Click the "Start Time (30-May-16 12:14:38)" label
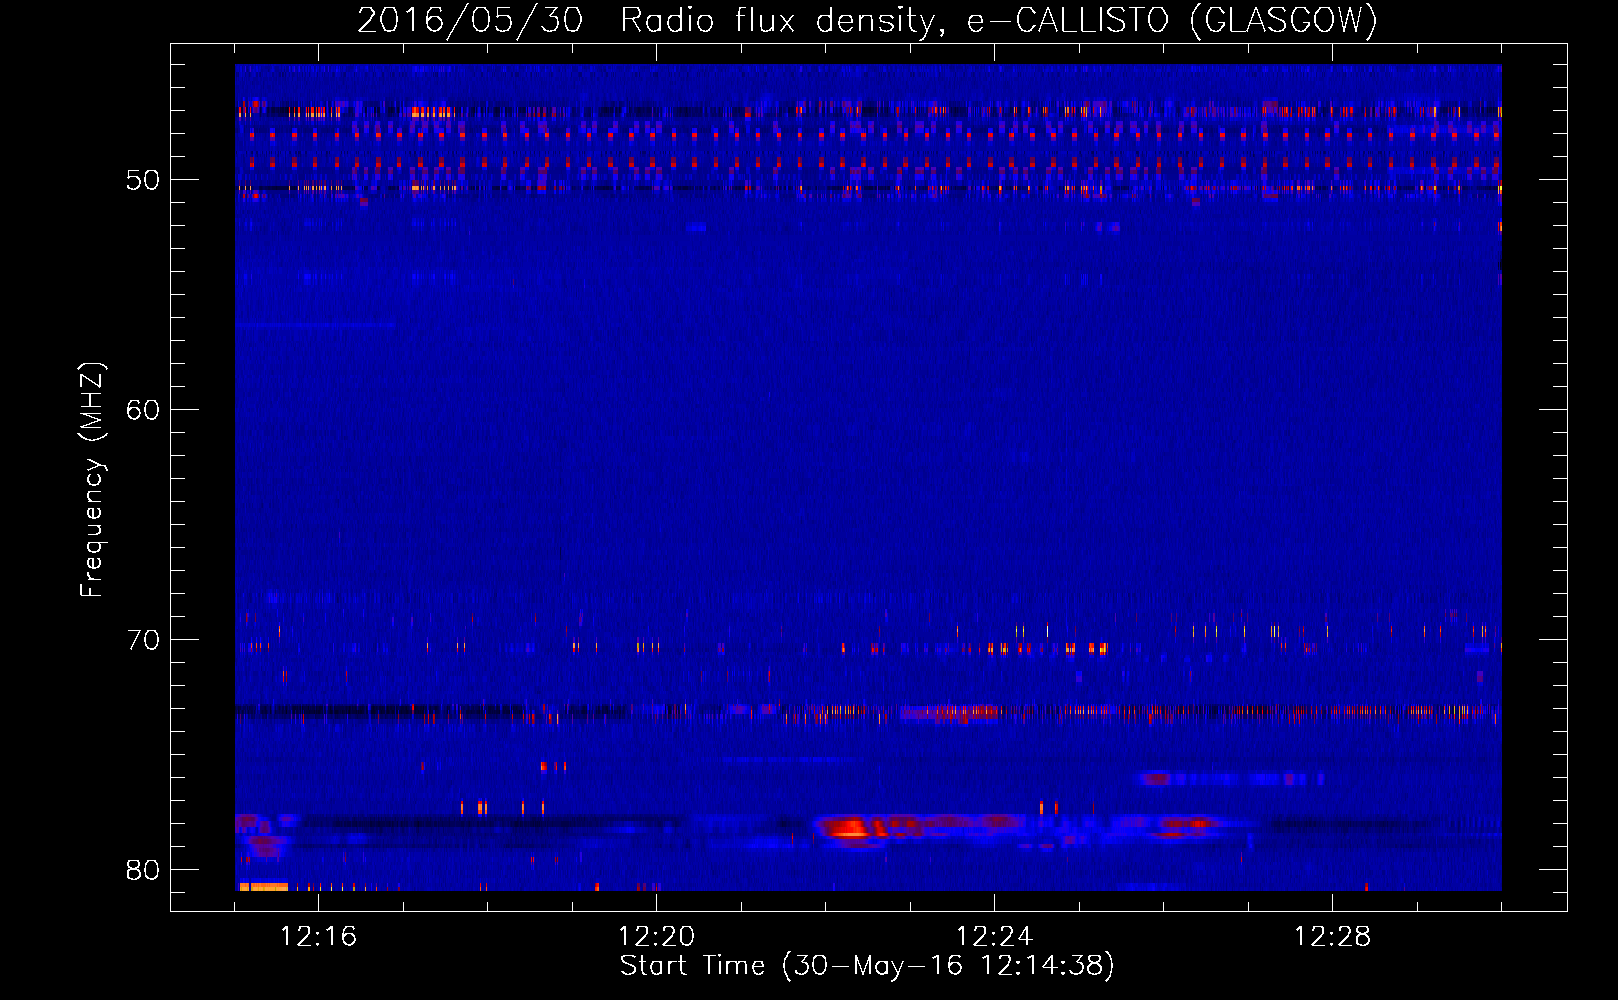The image size is (1618, 1000). 867,966
